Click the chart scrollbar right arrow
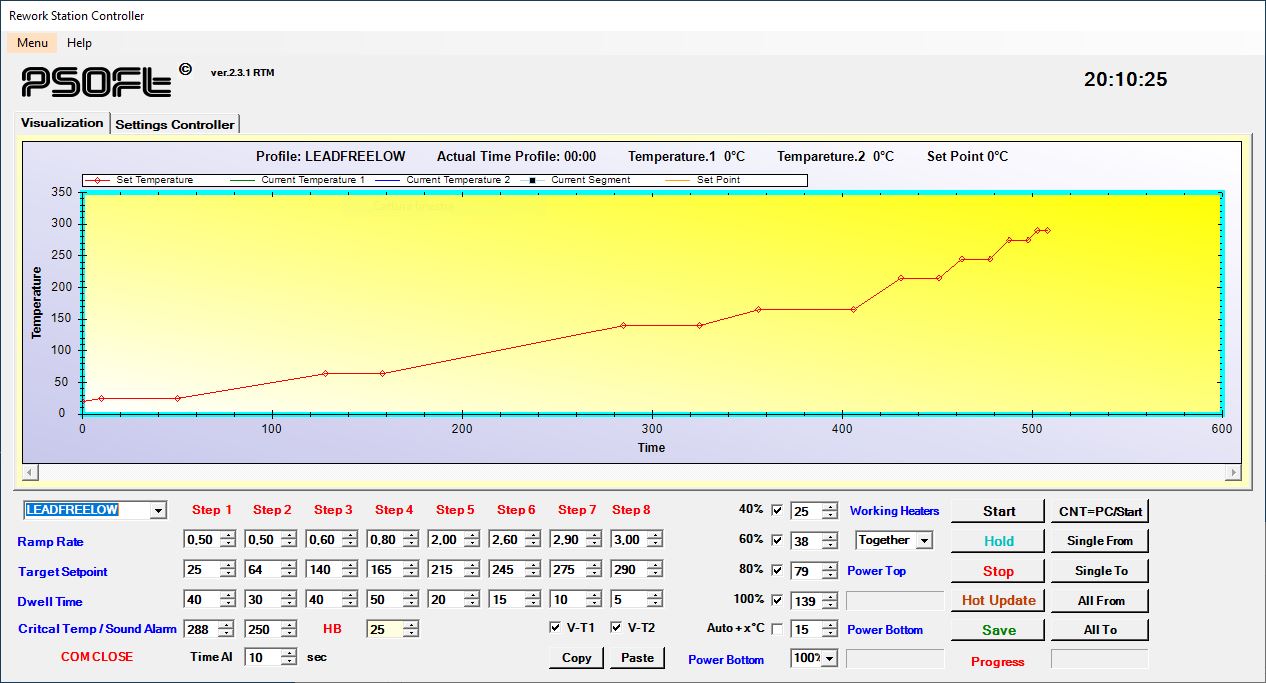 coord(1234,472)
